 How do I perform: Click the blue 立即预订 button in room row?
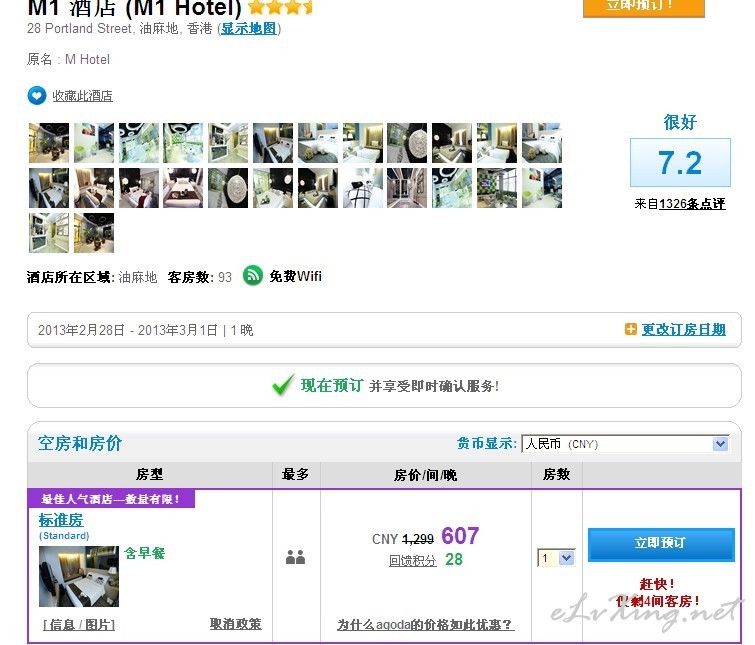pyautogui.click(x=661, y=544)
